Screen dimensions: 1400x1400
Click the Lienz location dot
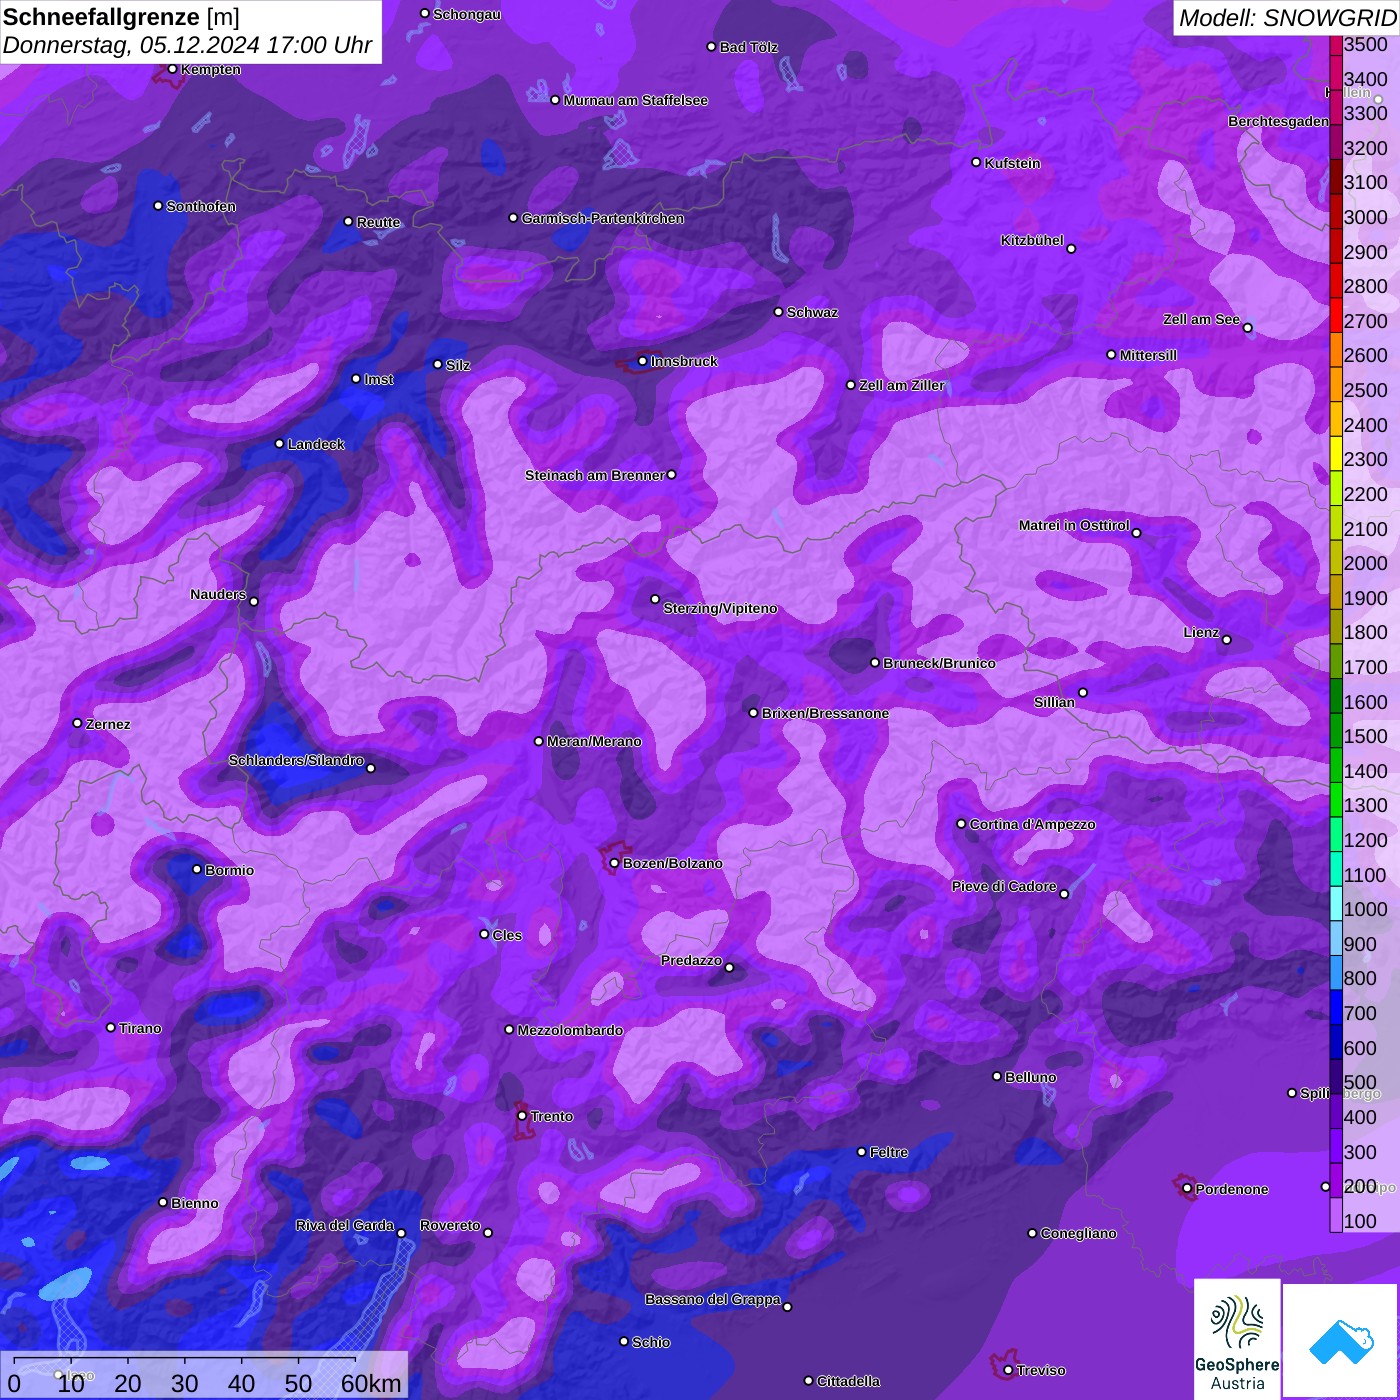(1227, 640)
